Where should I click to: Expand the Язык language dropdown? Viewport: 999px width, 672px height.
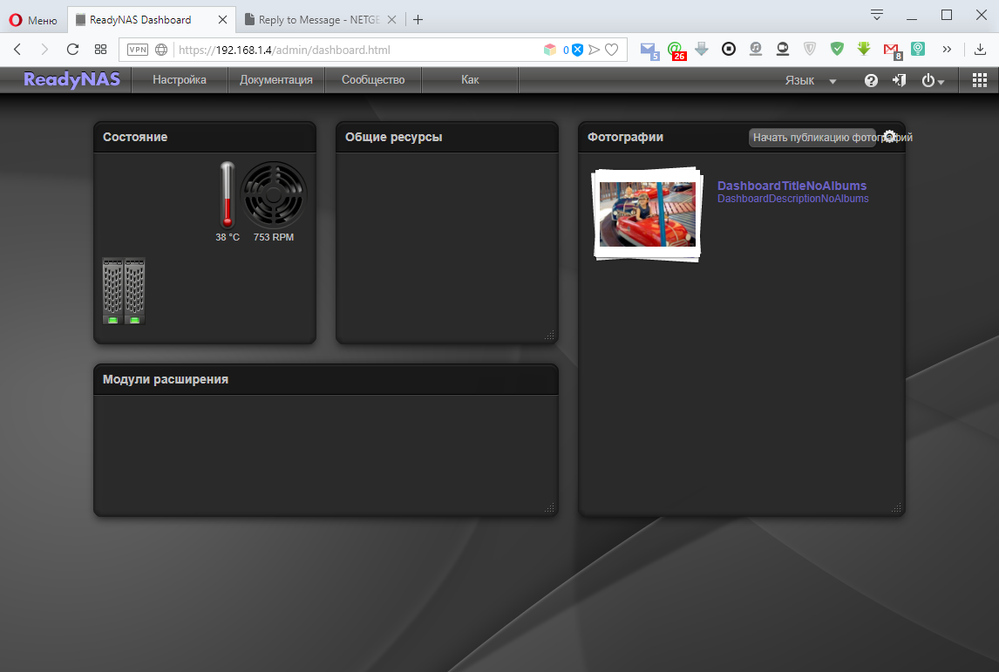click(x=810, y=81)
